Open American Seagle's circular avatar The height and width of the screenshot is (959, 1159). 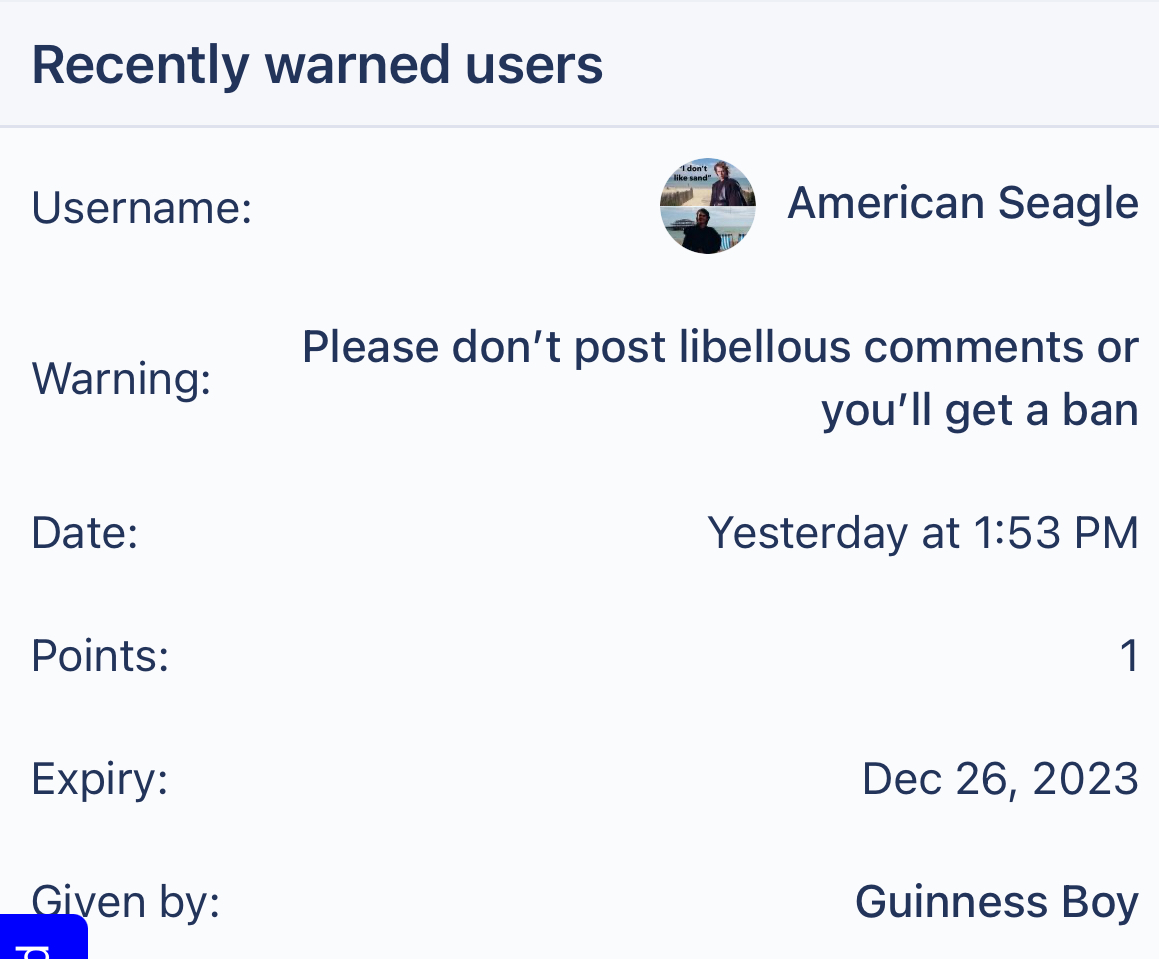coord(707,206)
